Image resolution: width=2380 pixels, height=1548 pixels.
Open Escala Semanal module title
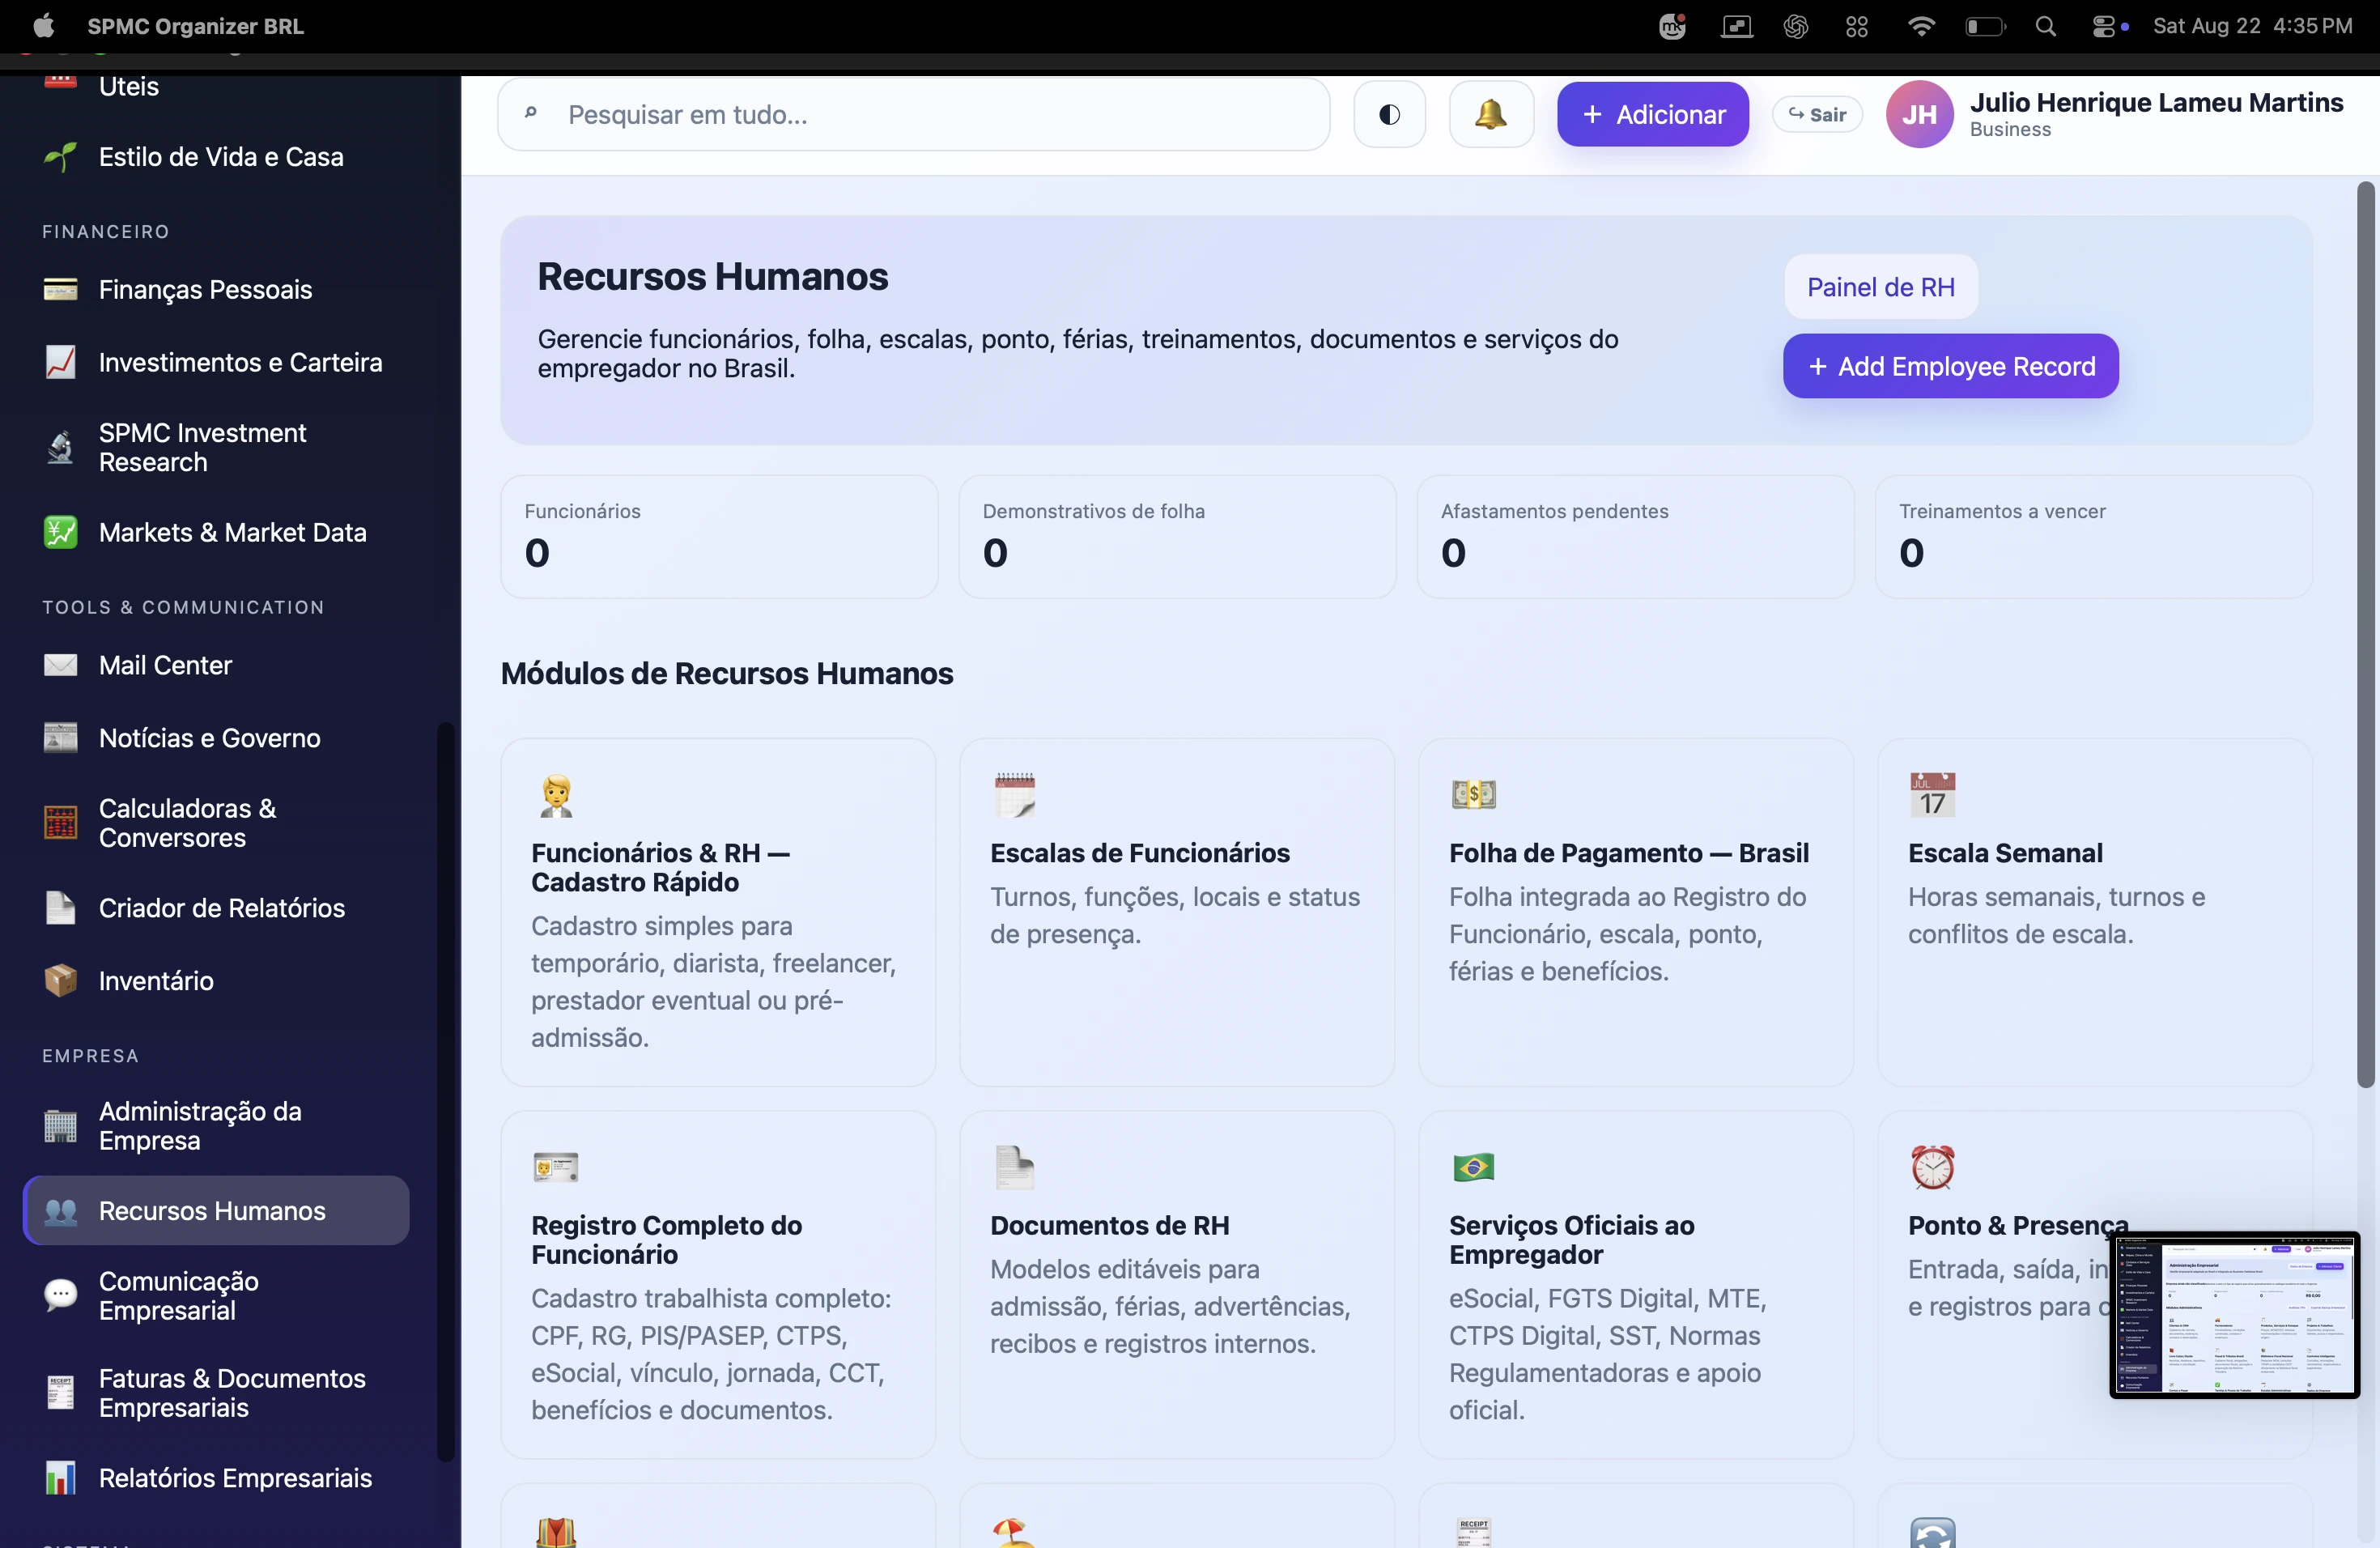2005,853
